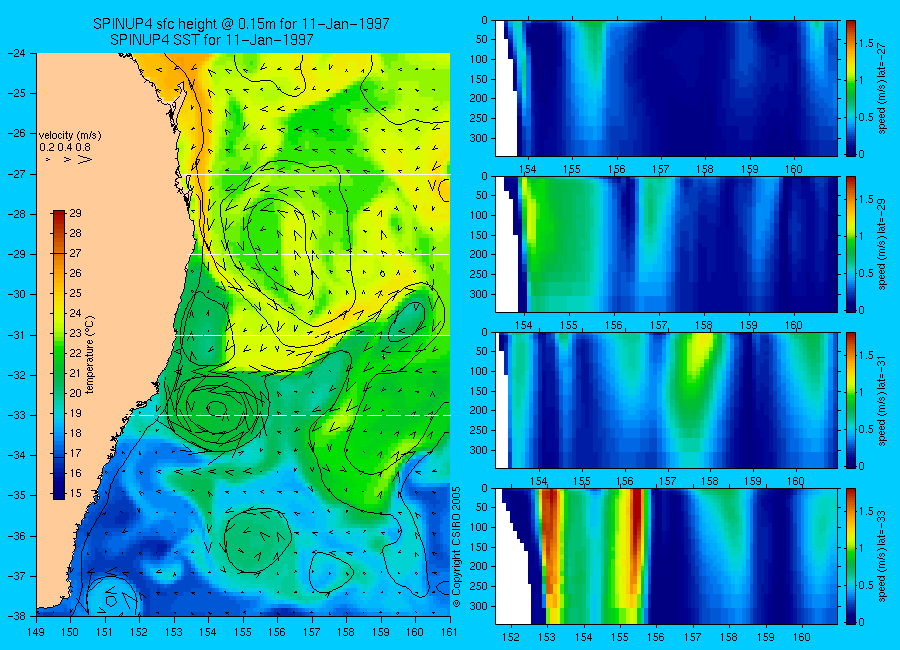Click longitude label 152 below lat=-33 section
The width and height of the screenshot is (900, 650).
pos(510,637)
